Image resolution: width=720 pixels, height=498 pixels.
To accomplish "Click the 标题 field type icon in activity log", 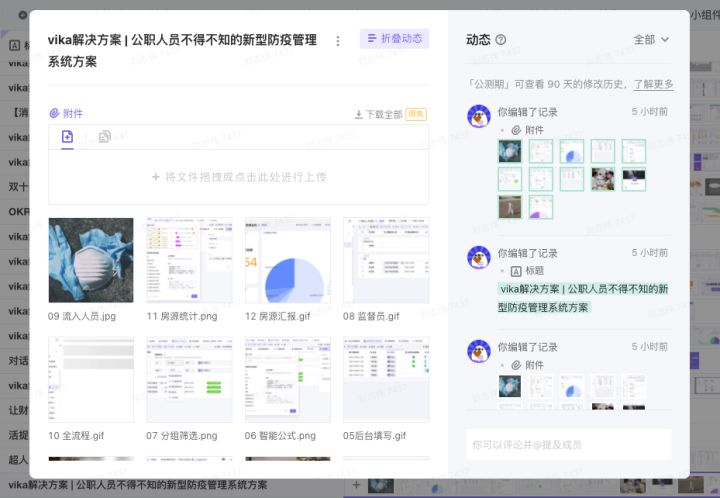I will pos(516,271).
